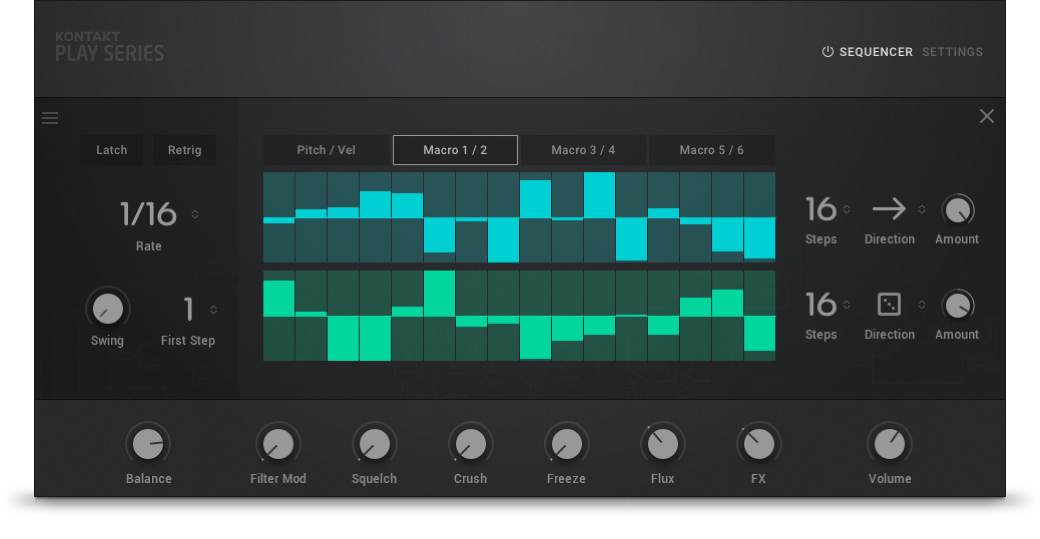Open the hamburger menu icon
1040x539 pixels.
(50, 118)
